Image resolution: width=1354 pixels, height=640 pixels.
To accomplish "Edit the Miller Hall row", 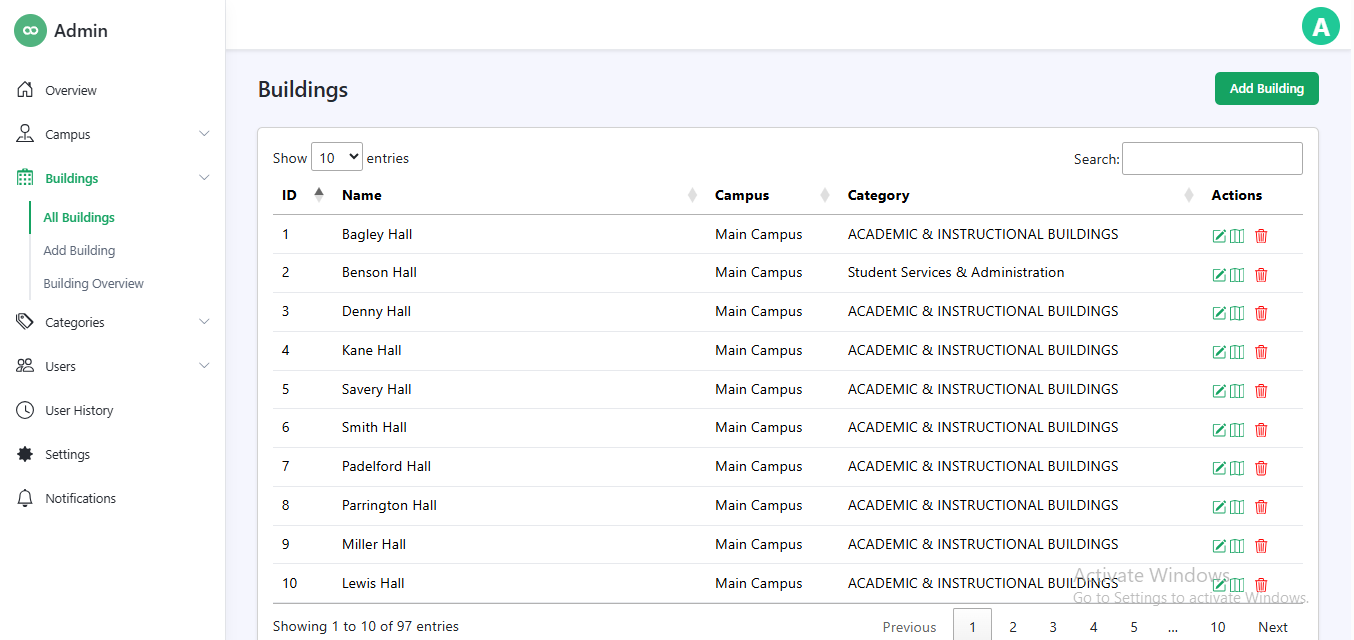I will click(x=1219, y=546).
